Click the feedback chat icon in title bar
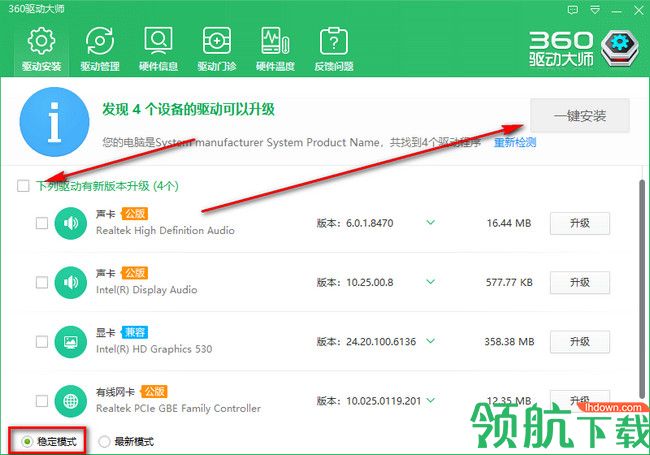Image resolution: width=650 pixels, height=455 pixels. coord(573,10)
